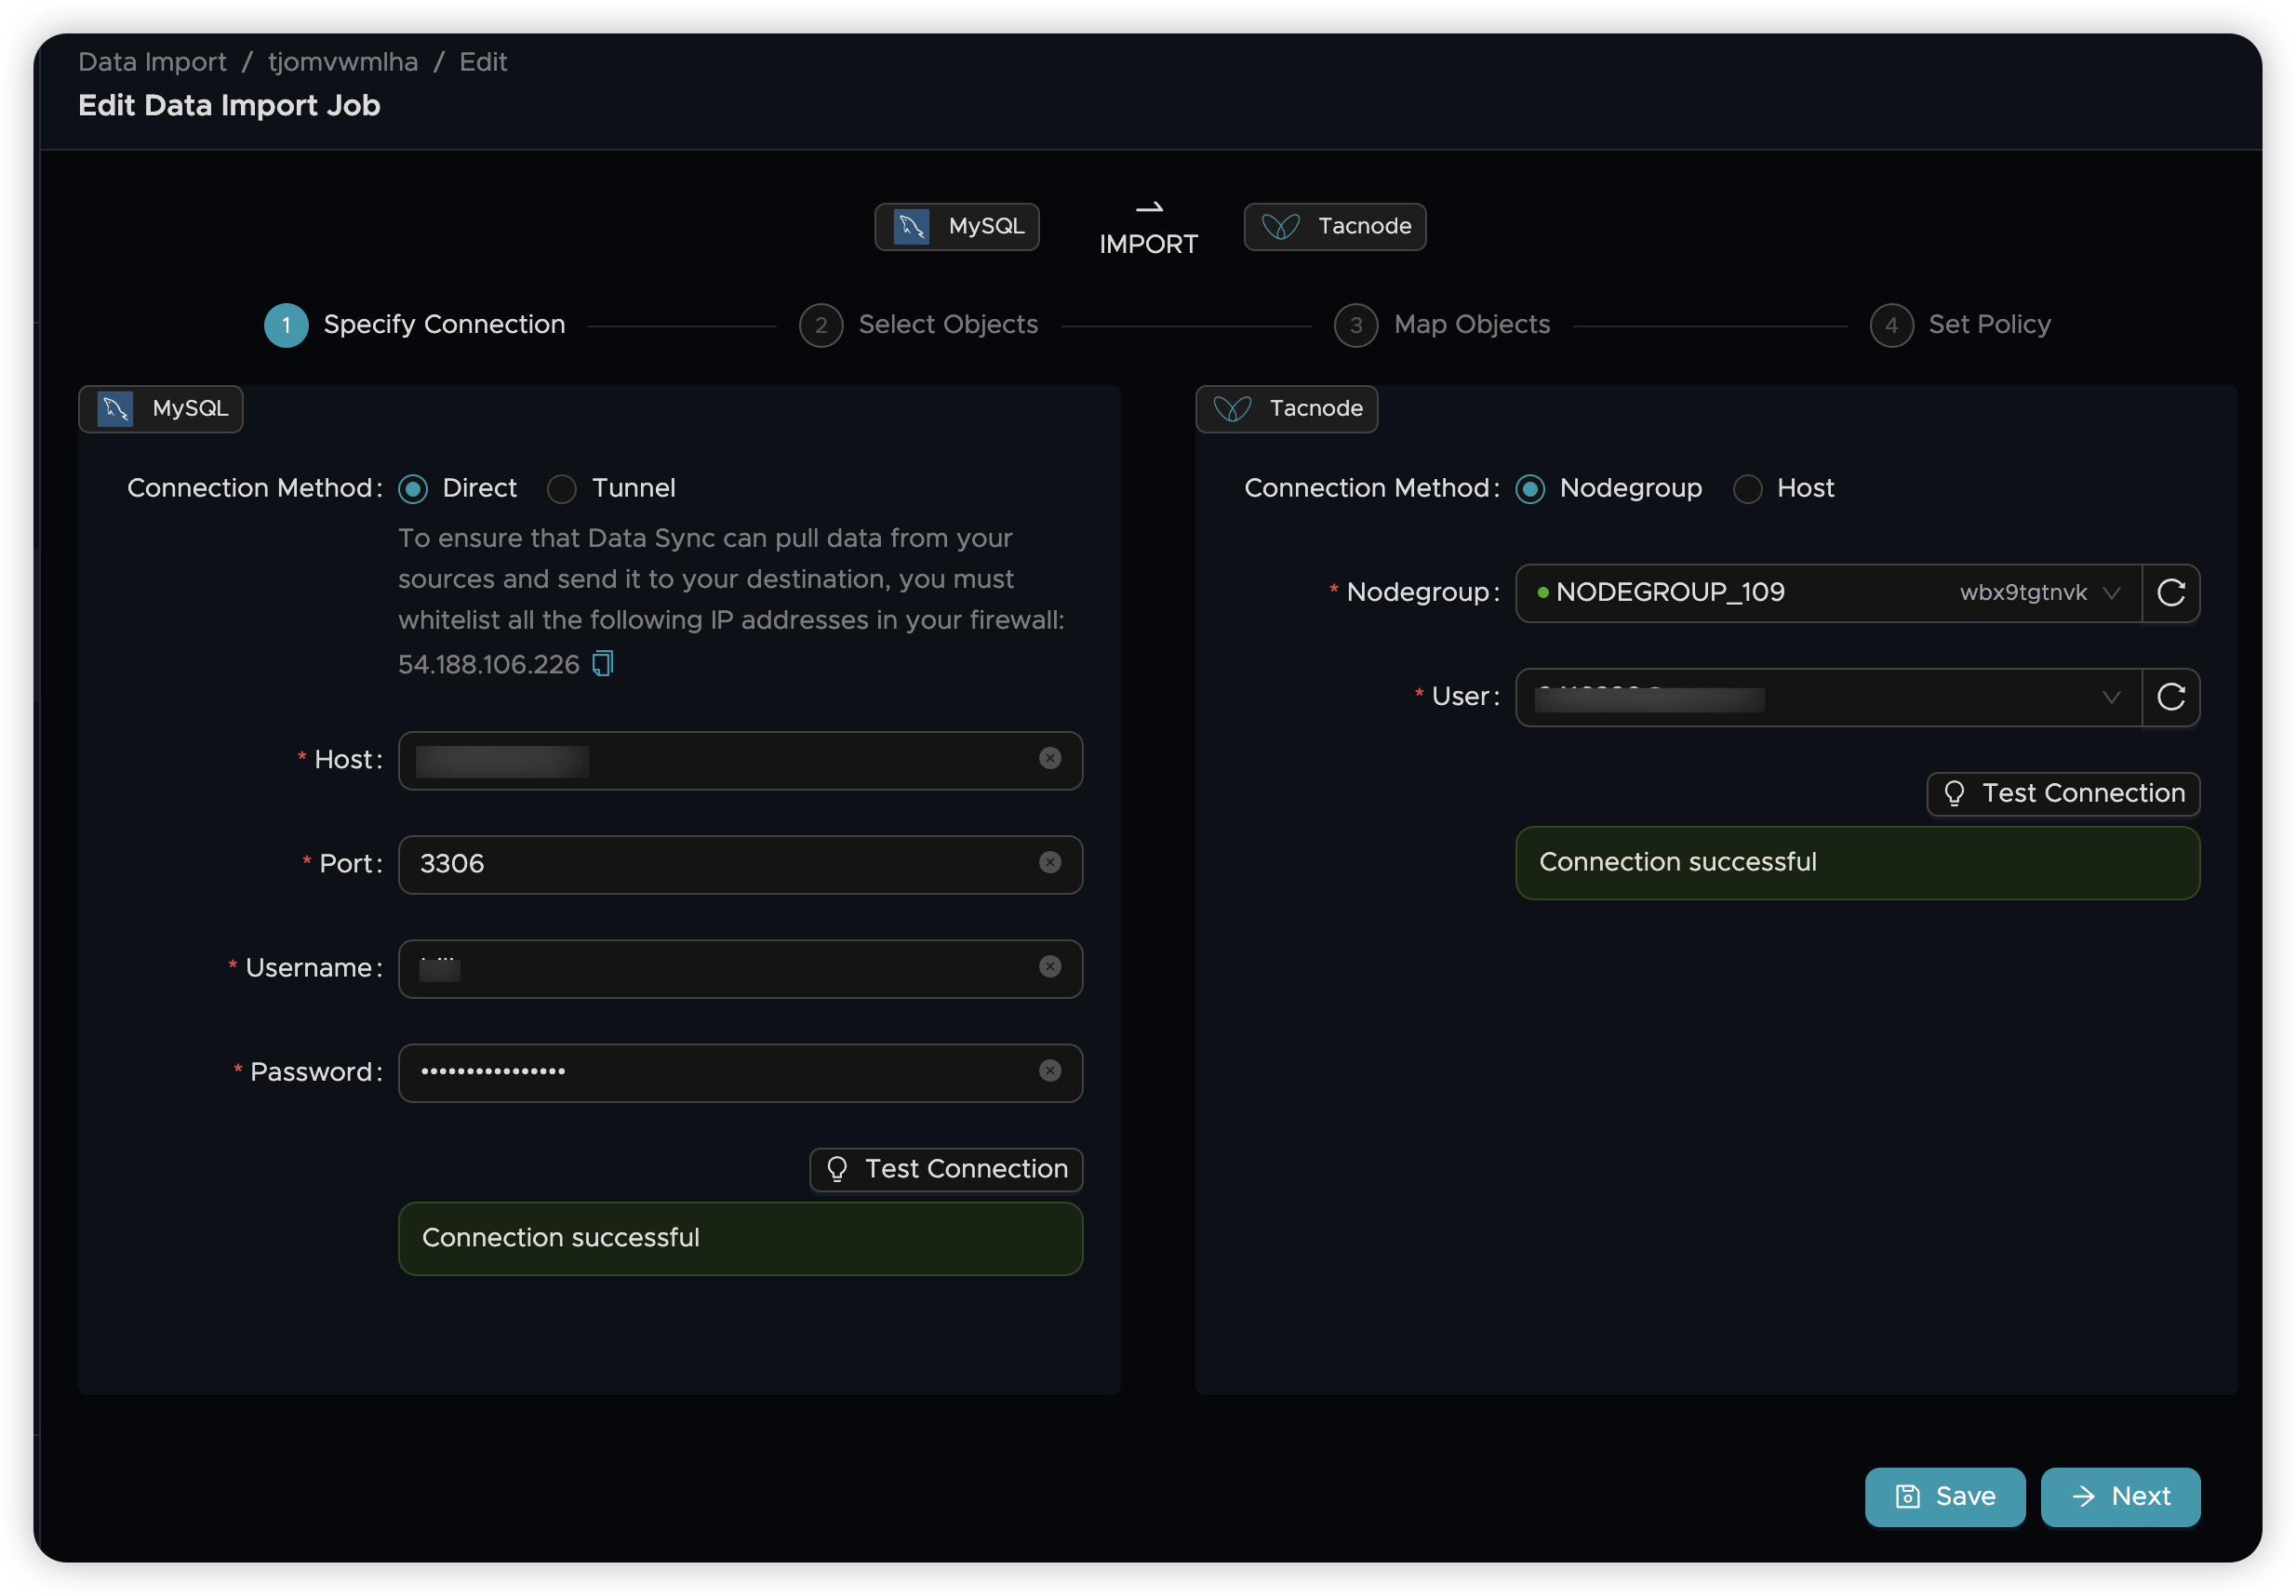Screen dimensions: 2296x1596
Task: Refresh the User list
Action: point(2170,697)
